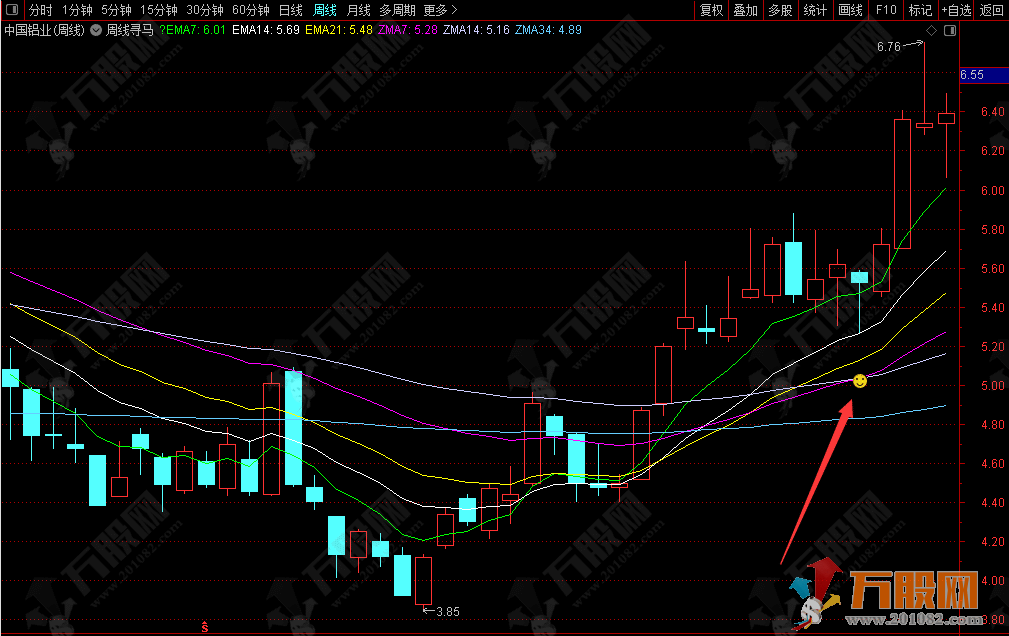Click the red S marker on the bottom axis
1009x636 pixels.
tap(205, 627)
